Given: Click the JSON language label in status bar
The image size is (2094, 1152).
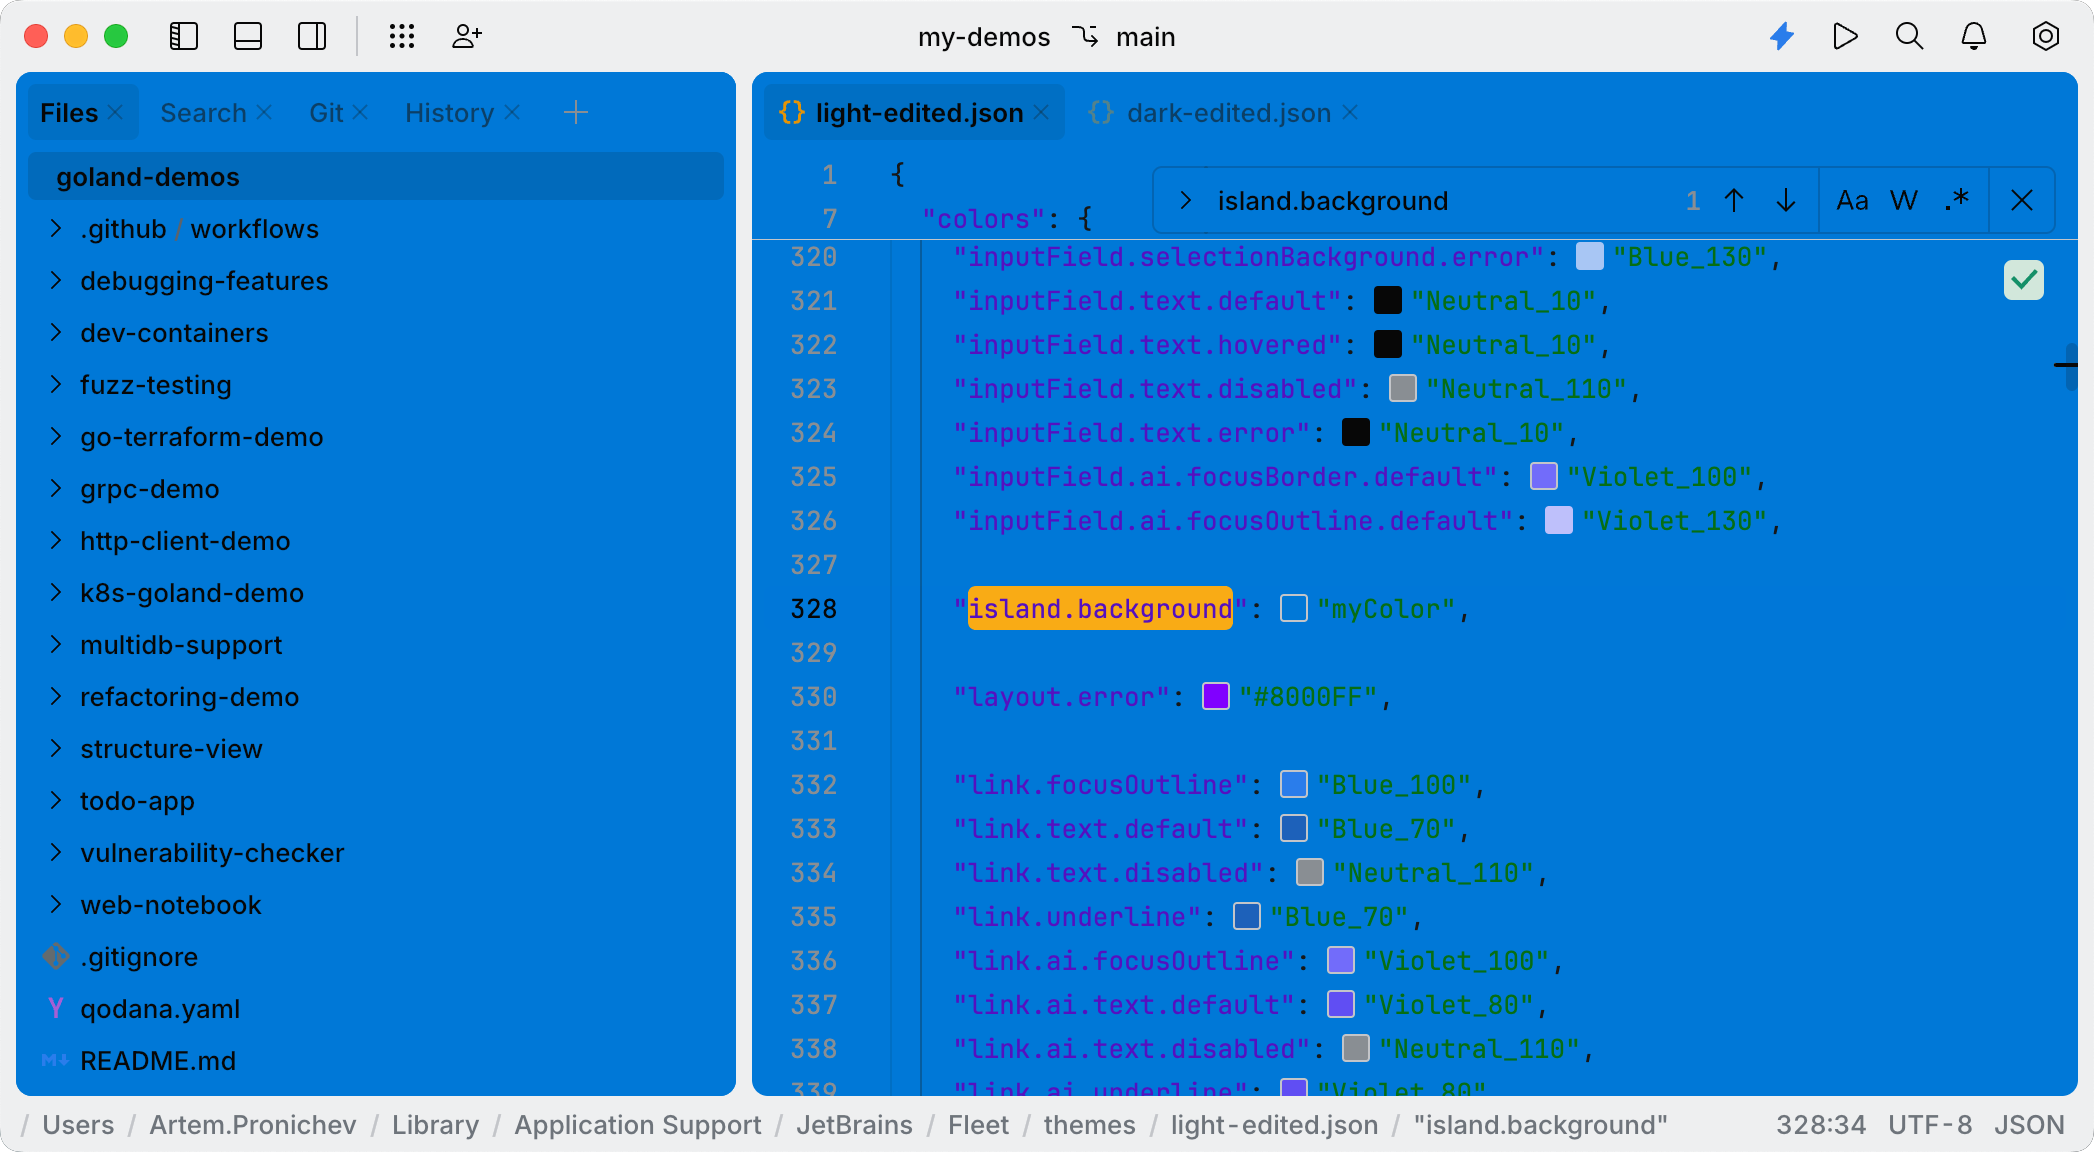Looking at the screenshot, I should 2029,1125.
